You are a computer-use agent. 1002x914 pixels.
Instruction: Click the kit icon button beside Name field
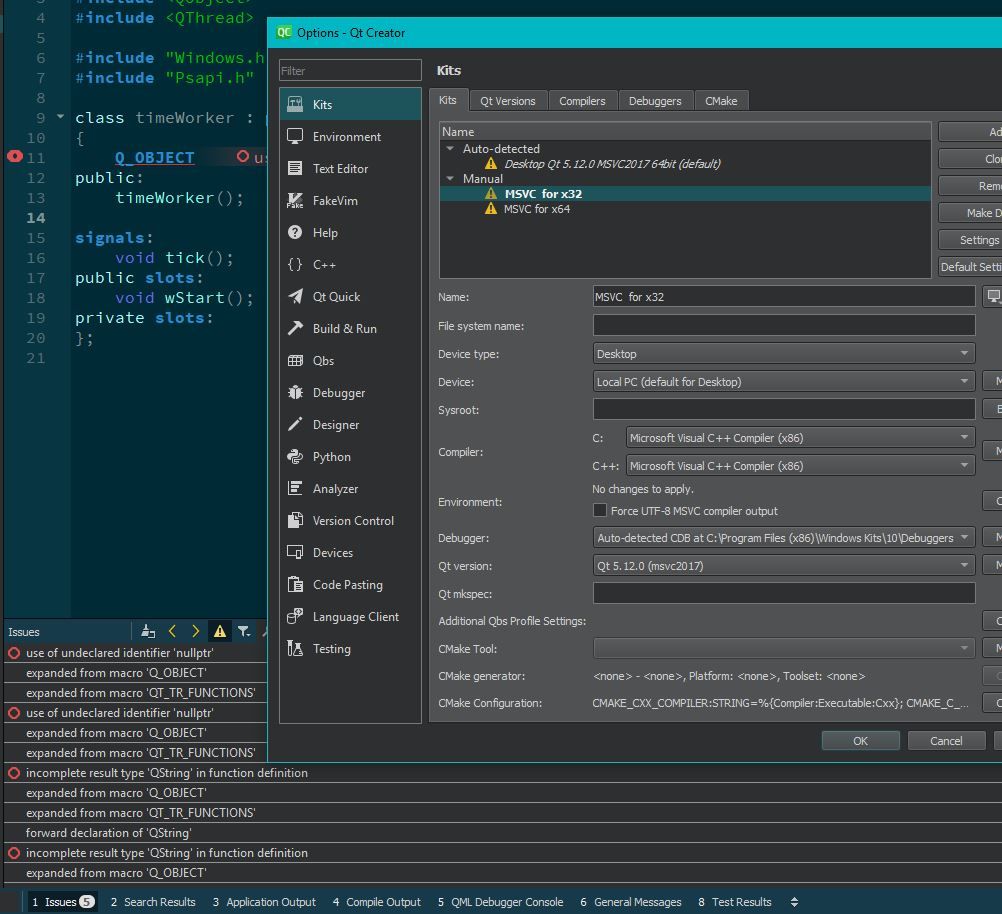[x=993, y=296]
